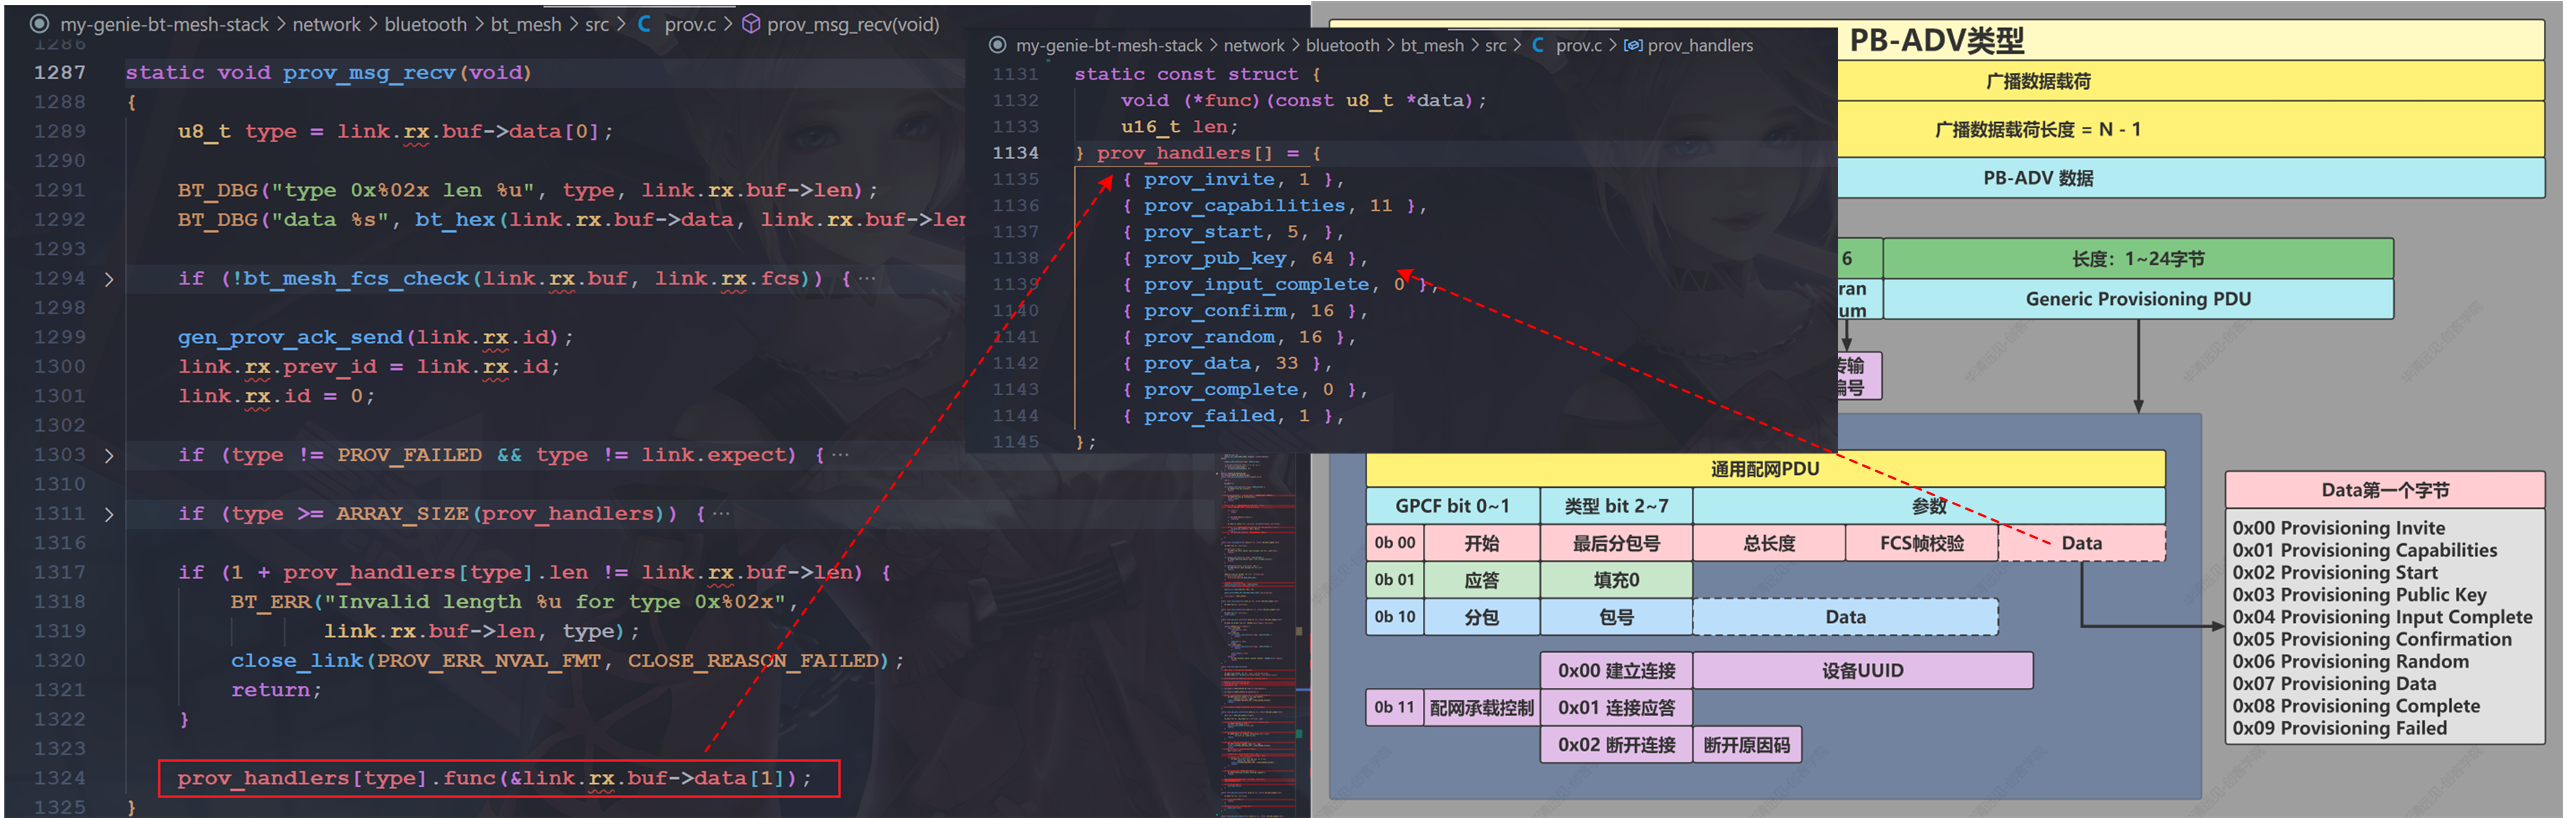Unfold the collapsed code at line 1303
2567x819 pixels.
tap(109, 455)
